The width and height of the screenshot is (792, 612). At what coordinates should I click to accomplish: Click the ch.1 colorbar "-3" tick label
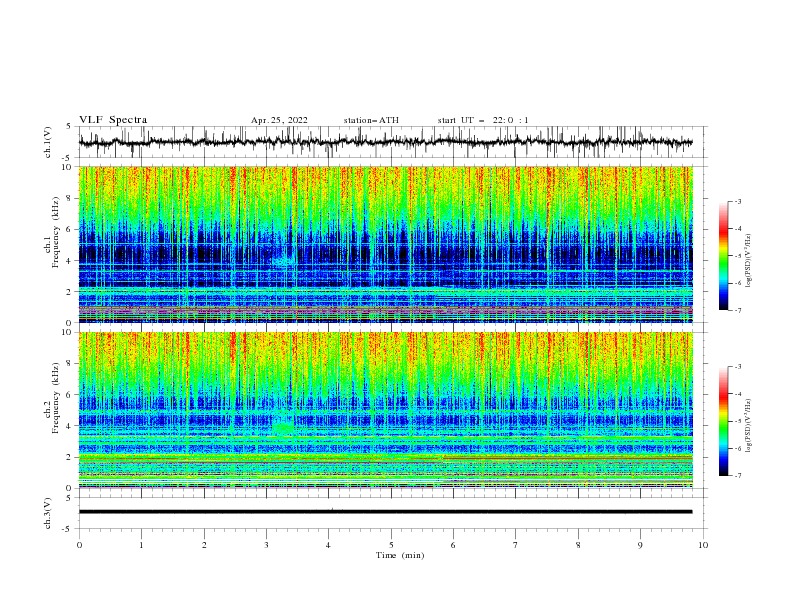738,201
